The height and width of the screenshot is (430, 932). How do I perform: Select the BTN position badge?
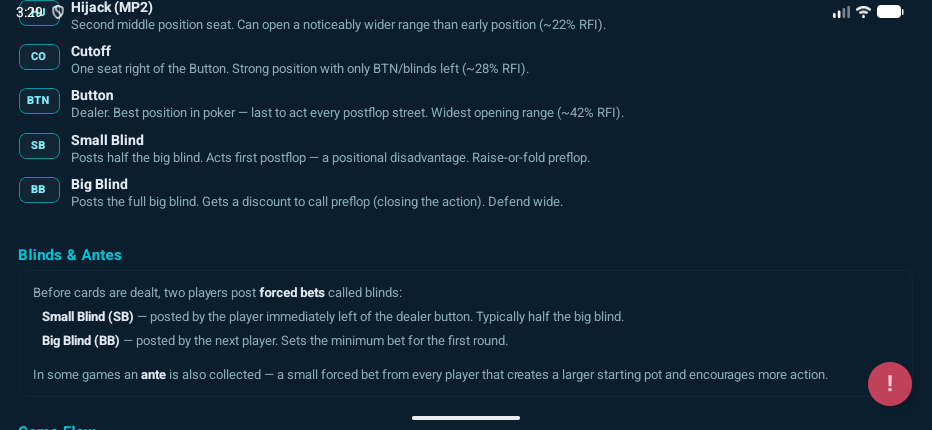pyautogui.click(x=39, y=101)
